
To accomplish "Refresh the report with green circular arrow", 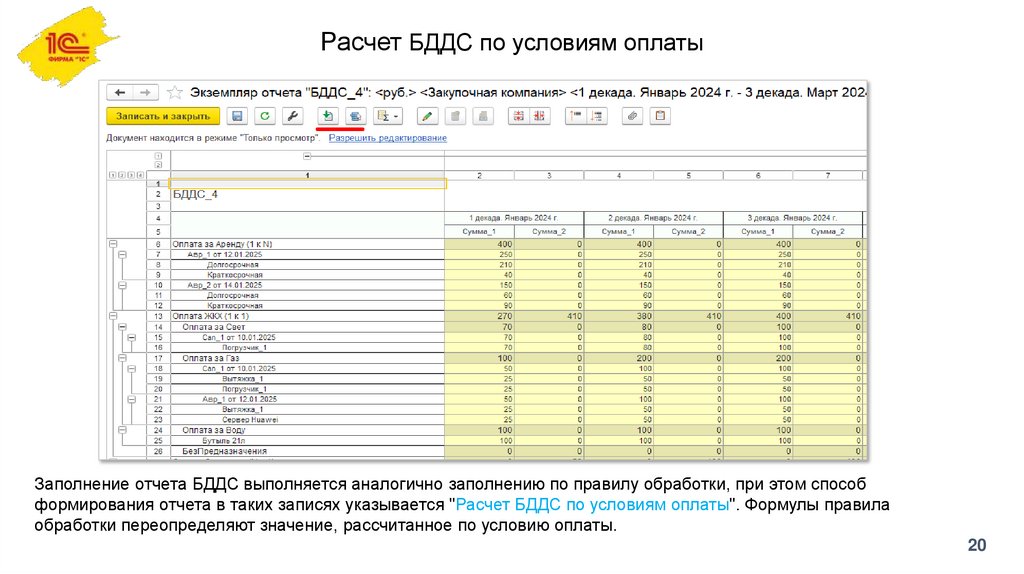I will point(264,116).
